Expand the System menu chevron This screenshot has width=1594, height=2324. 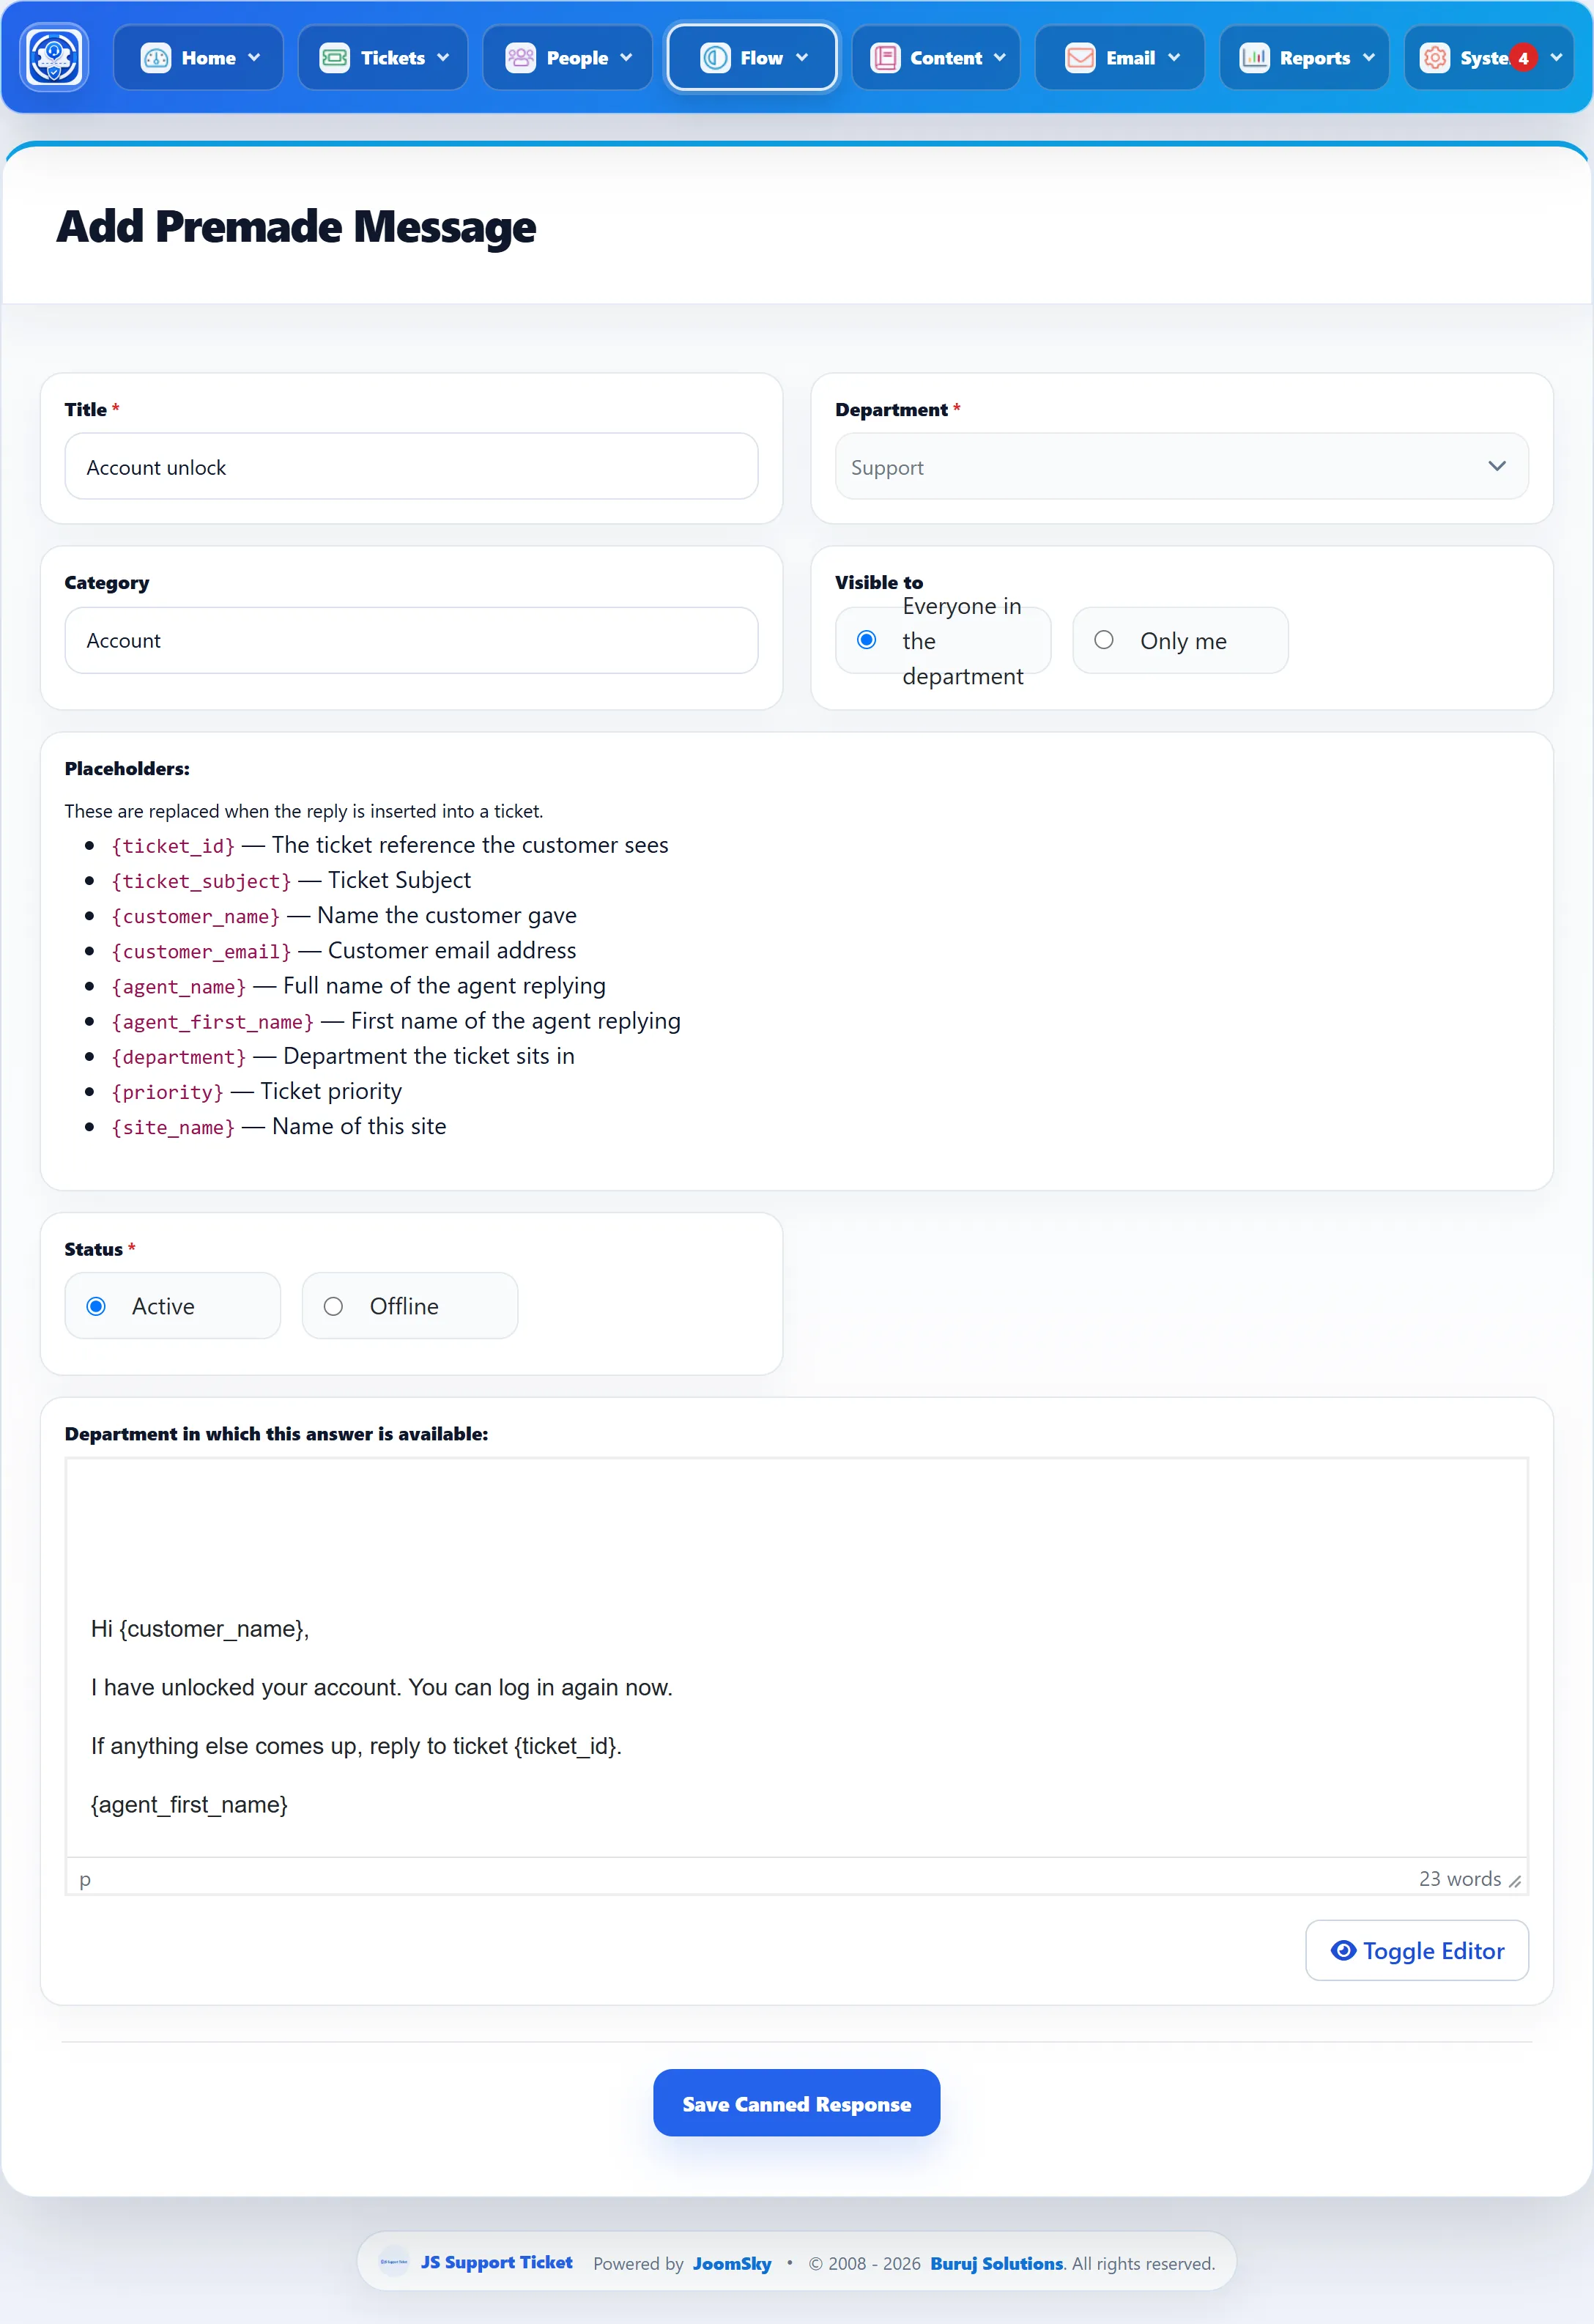click(1556, 58)
